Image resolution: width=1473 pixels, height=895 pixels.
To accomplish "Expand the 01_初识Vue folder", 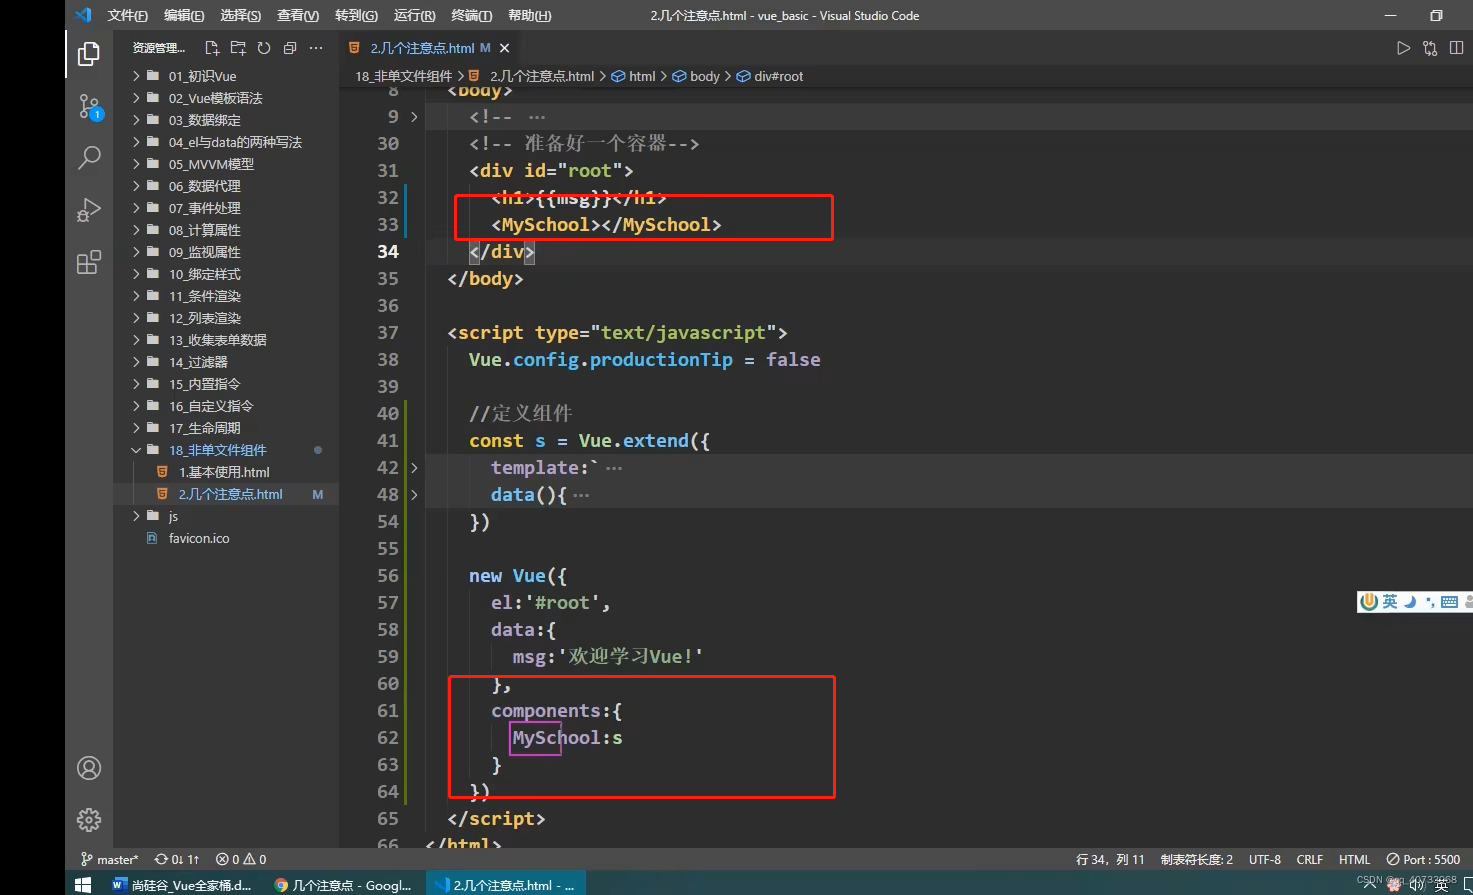I will (x=226, y=76).
